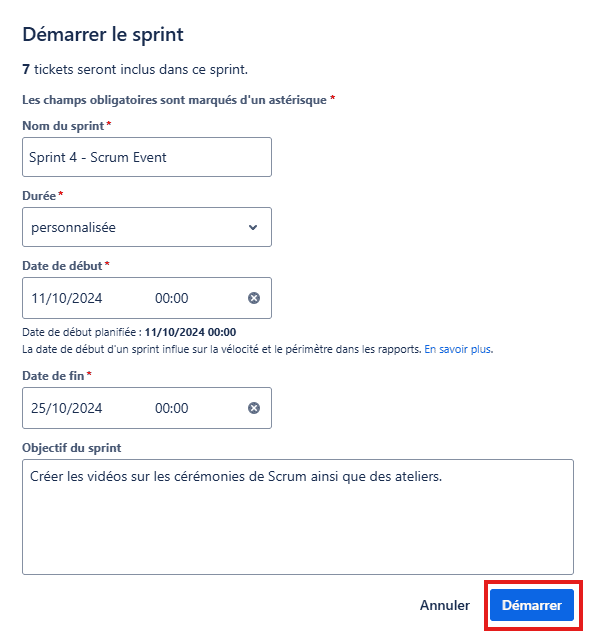596x642 pixels.
Task: Click the 'Objectif du sprint' label
Action: (x=72, y=448)
